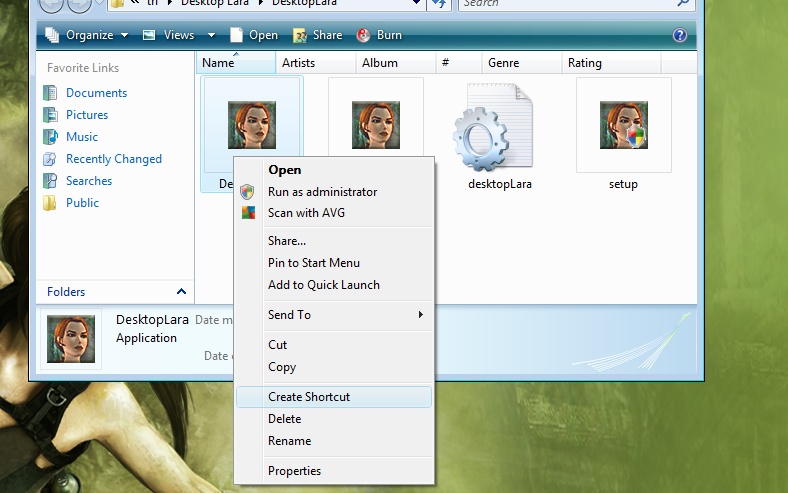Click the Burn disc icon

[x=363, y=35]
